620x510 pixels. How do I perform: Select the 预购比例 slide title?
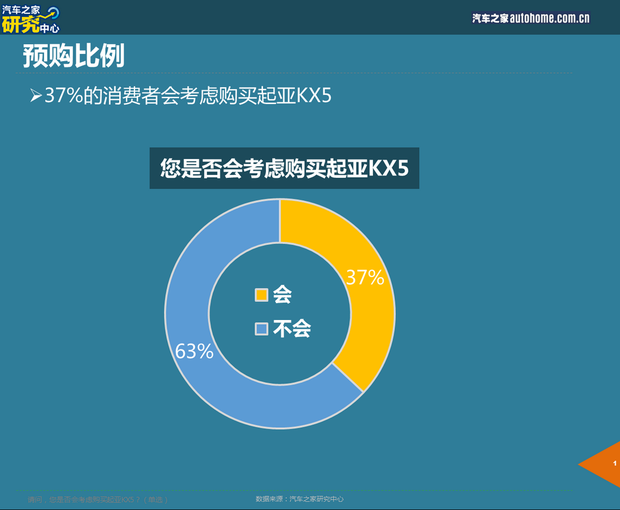click(x=74, y=57)
